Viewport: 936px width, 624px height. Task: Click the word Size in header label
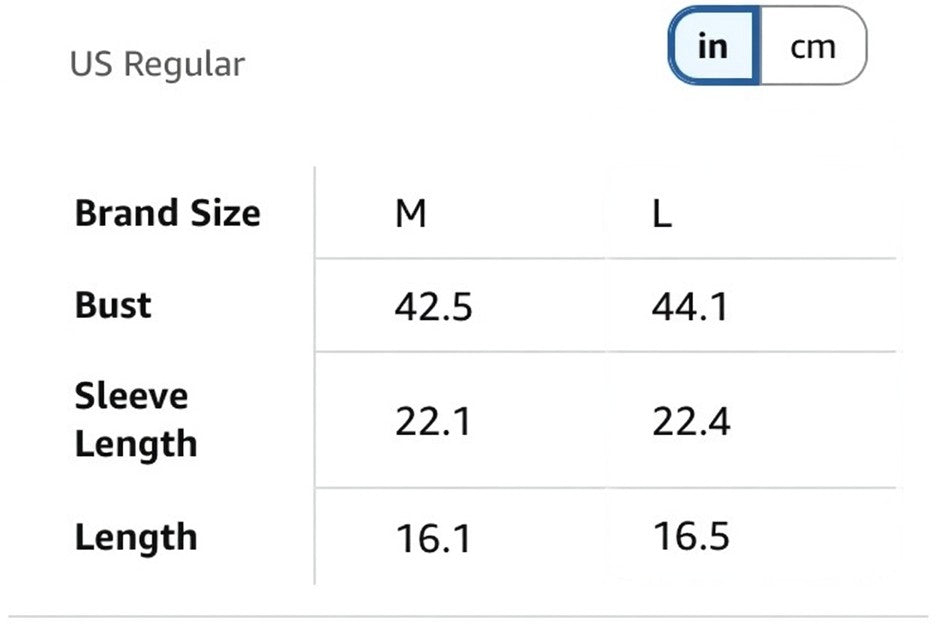click(x=226, y=213)
